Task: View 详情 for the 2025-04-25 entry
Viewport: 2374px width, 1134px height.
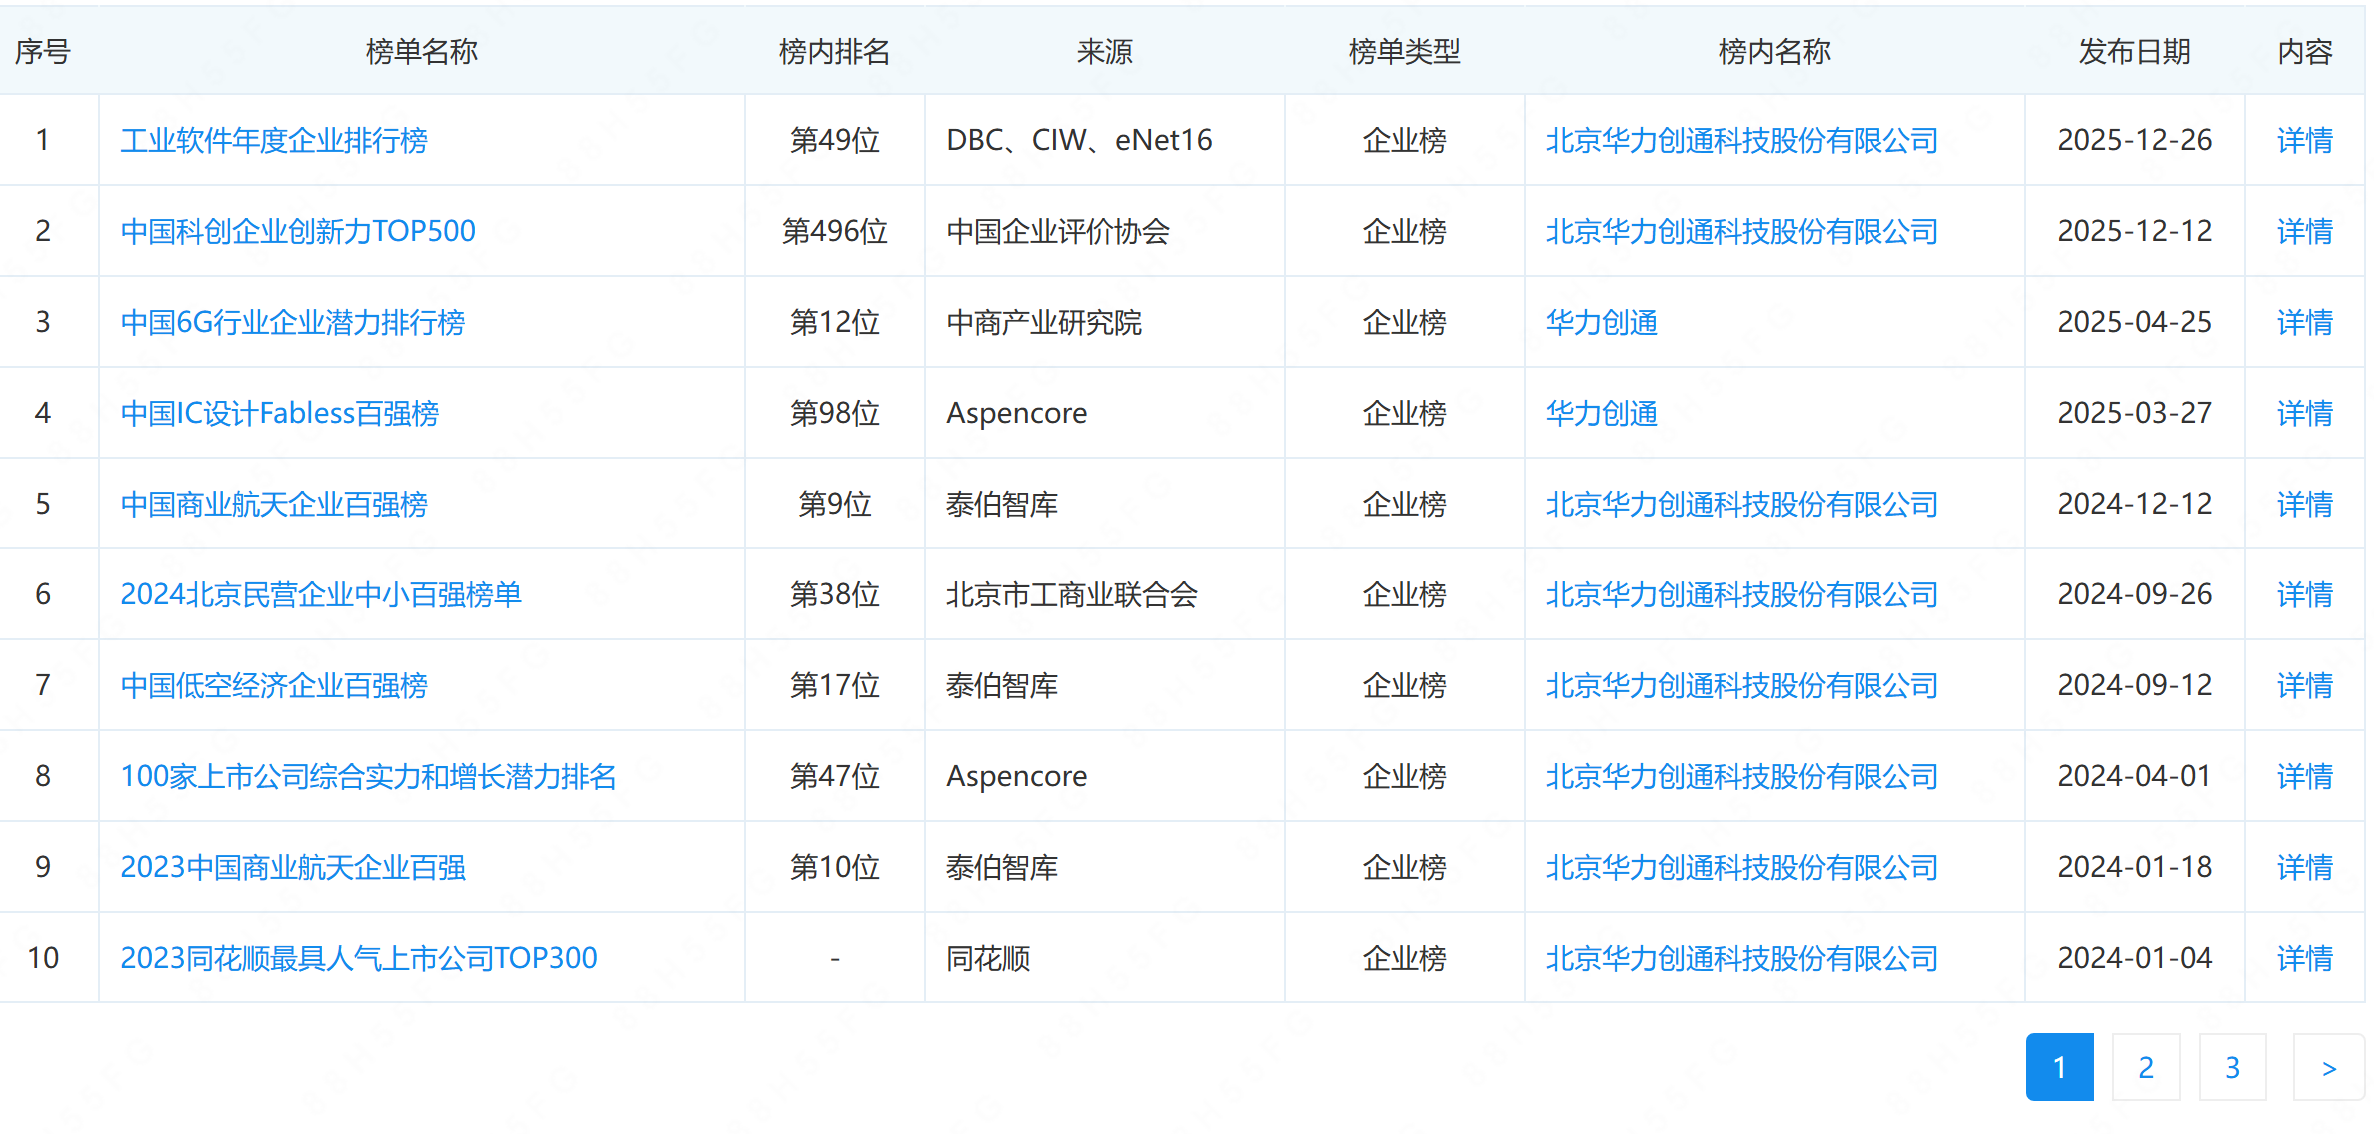Action: [x=2304, y=322]
